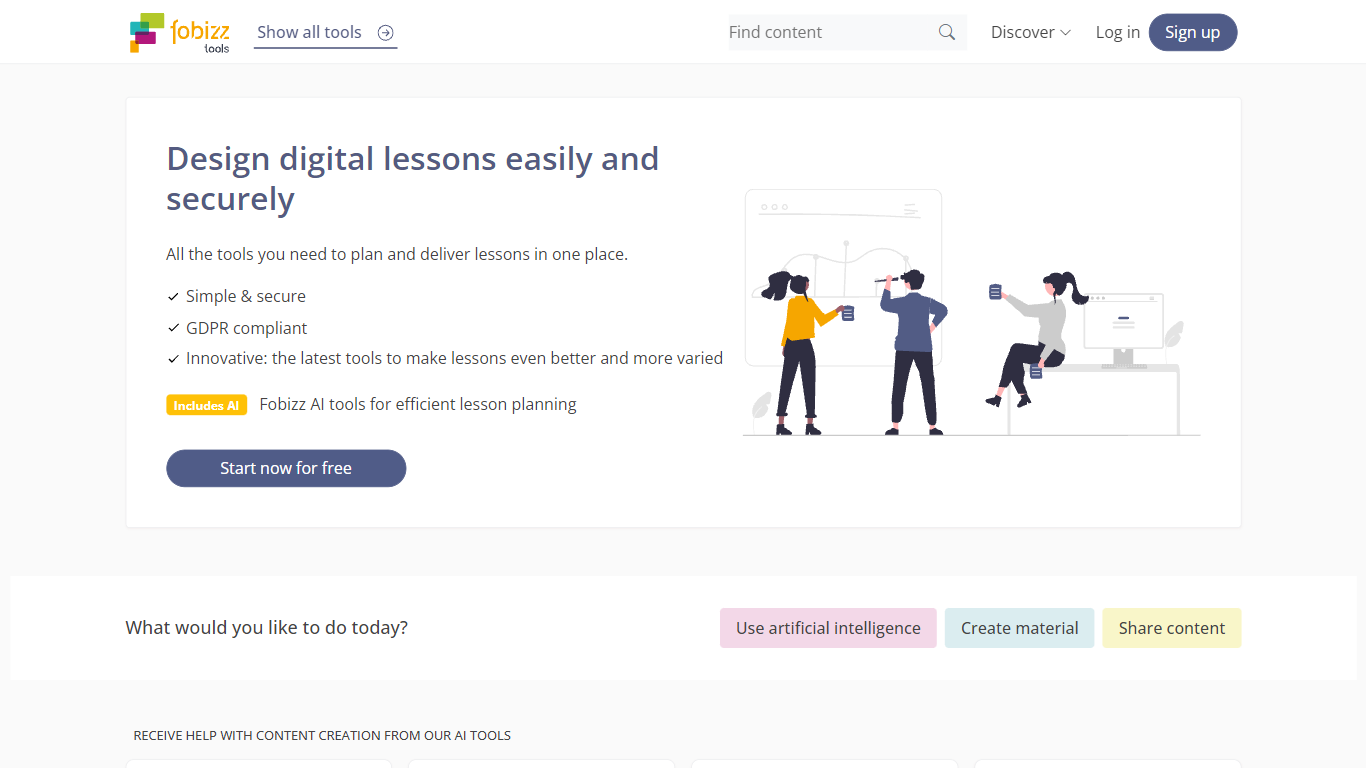The image size is (1366, 768).
Task: Select the Use artificial intelligence filter
Action: (828, 628)
